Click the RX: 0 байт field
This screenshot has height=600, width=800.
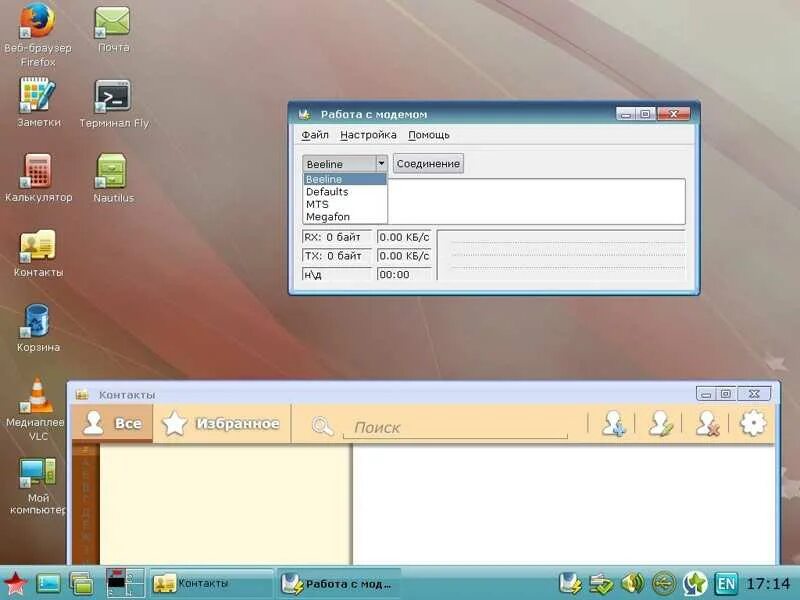337,237
